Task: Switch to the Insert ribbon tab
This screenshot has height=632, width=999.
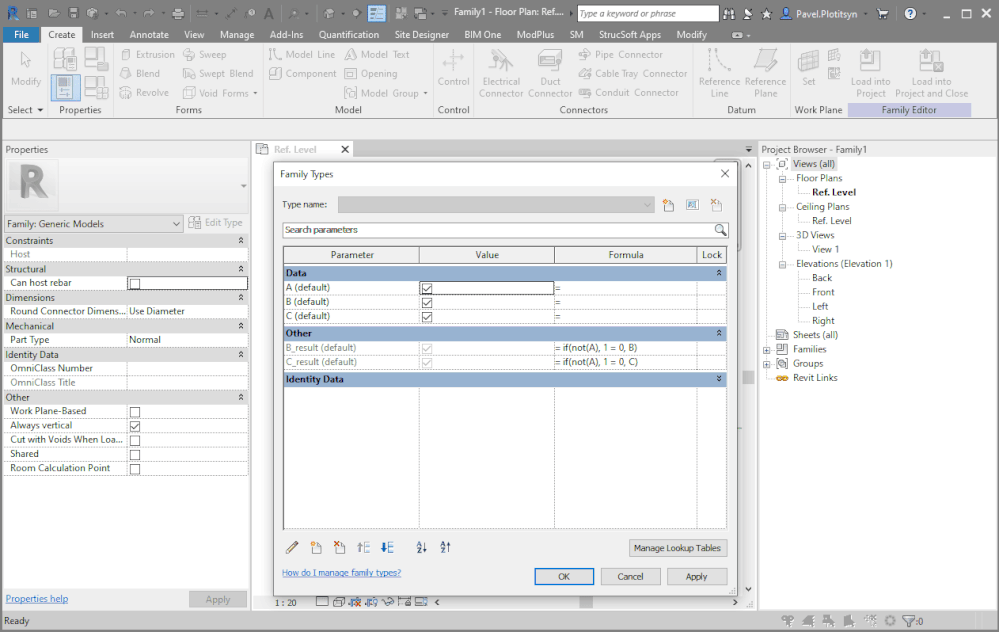Action: tap(102, 34)
